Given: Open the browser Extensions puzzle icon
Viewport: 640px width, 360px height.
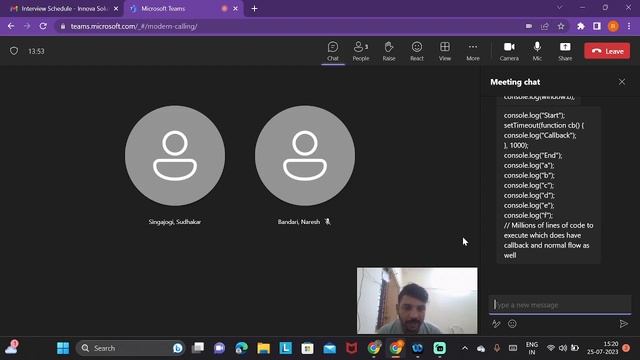Looking at the screenshot, I should pos(581,26).
